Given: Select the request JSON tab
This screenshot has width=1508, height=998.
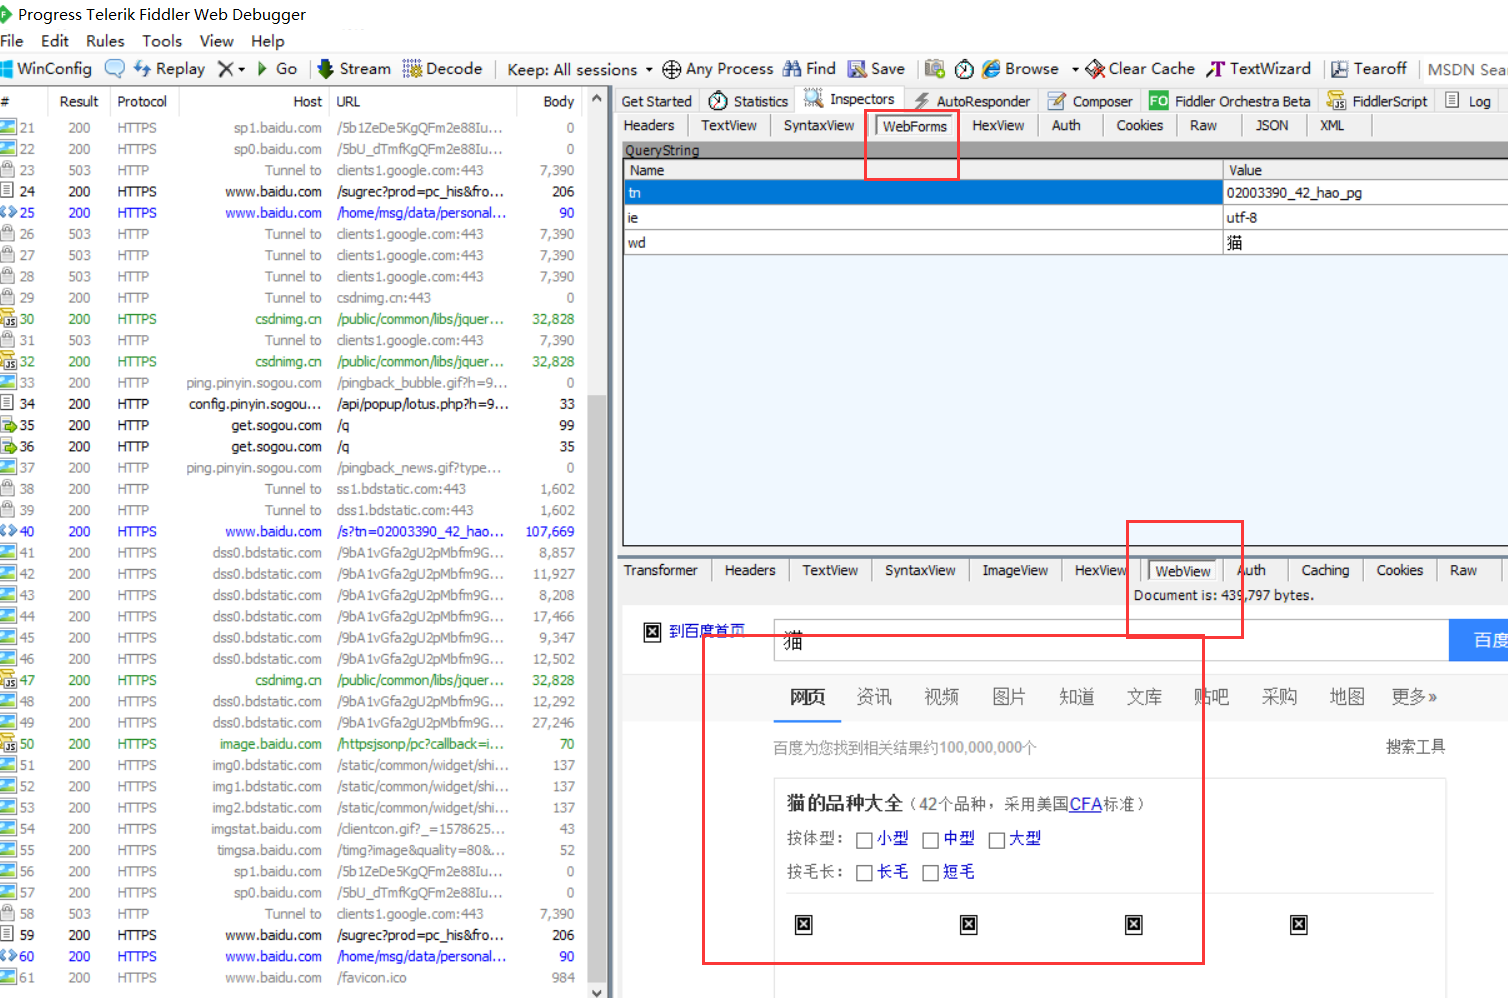Looking at the screenshot, I should [x=1272, y=125].
